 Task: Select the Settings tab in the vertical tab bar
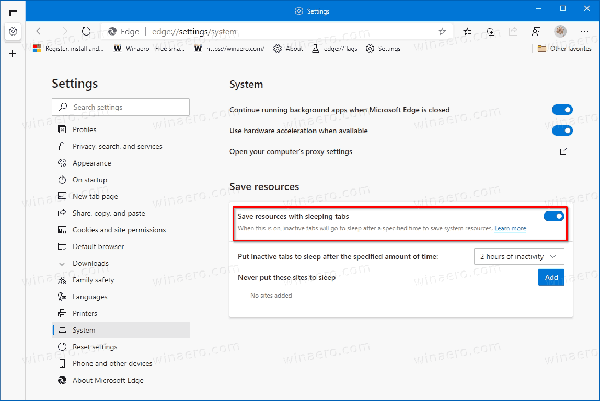click(13, 31)
